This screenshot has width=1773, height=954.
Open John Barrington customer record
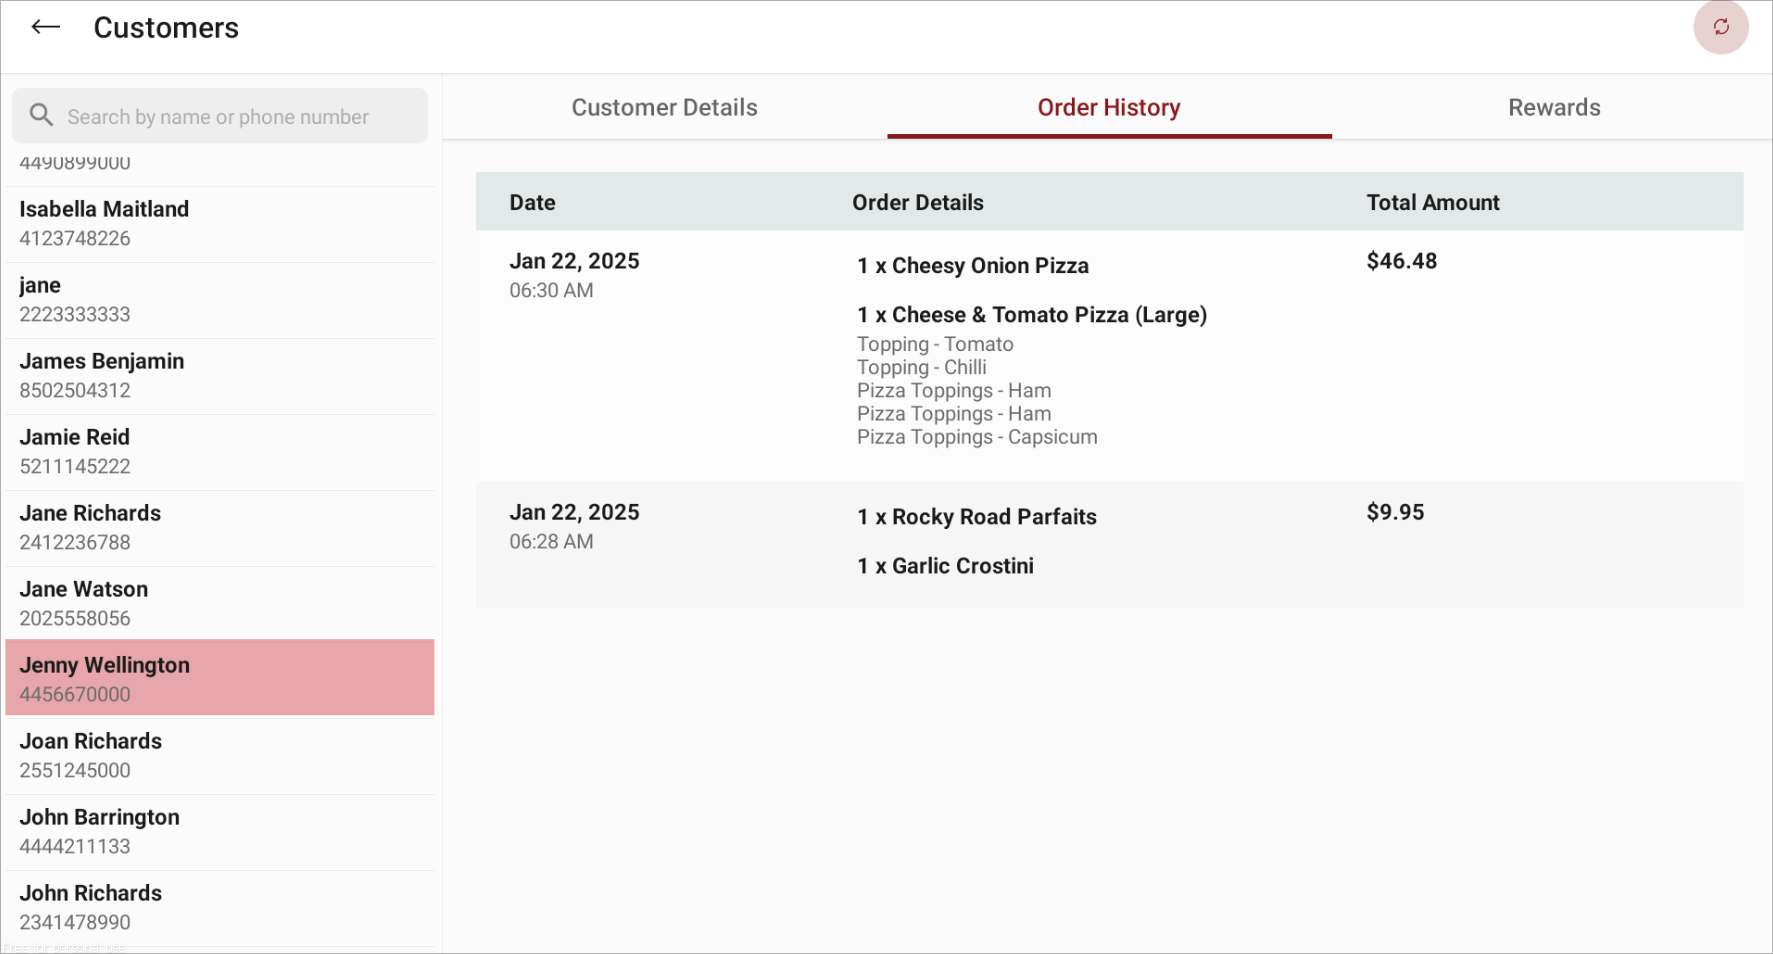pos(220,832)
